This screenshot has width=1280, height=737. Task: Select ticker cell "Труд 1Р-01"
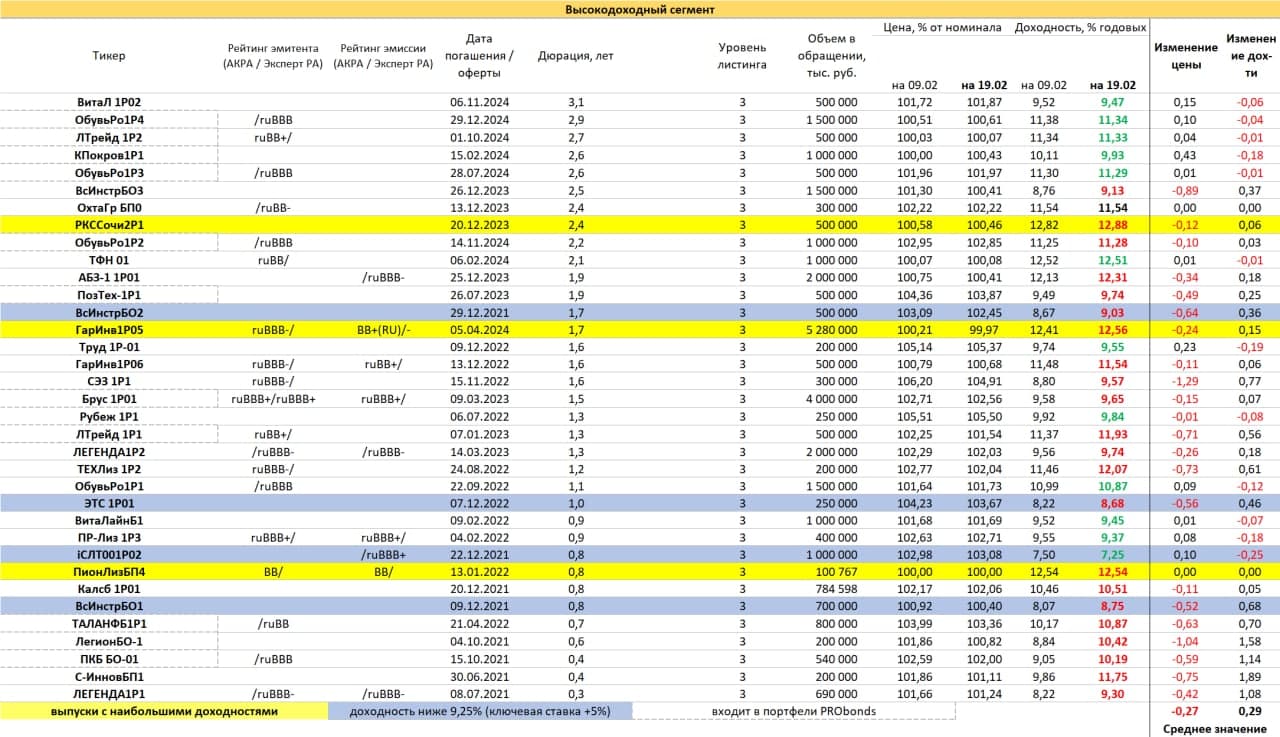click(109, 346)
